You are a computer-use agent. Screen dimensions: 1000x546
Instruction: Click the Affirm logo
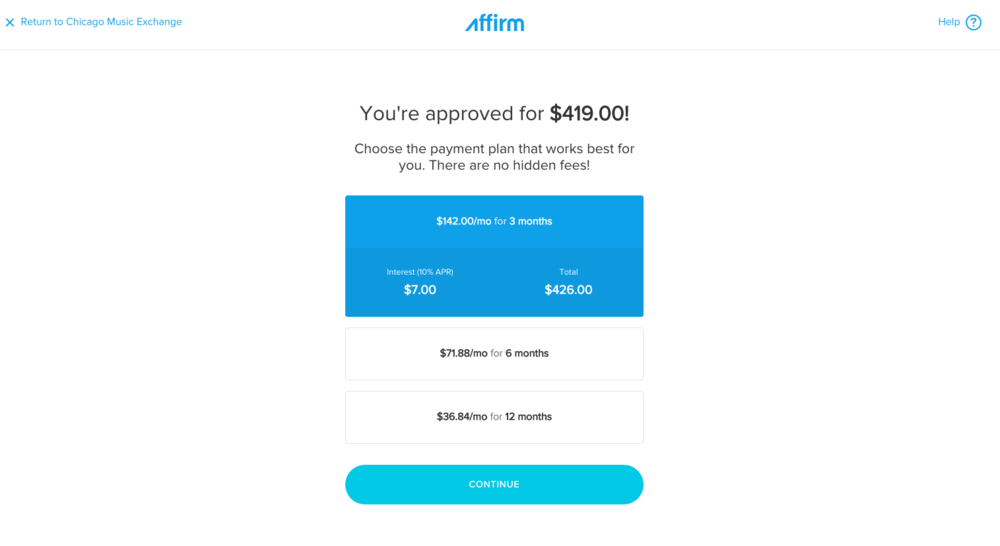[494, 22]
